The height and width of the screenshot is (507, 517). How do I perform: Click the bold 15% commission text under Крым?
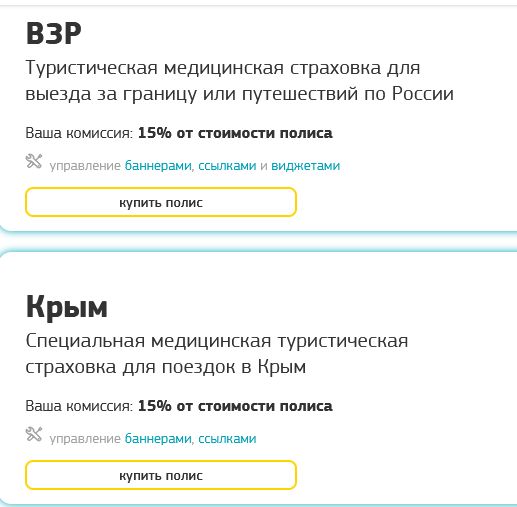(235, 406)
